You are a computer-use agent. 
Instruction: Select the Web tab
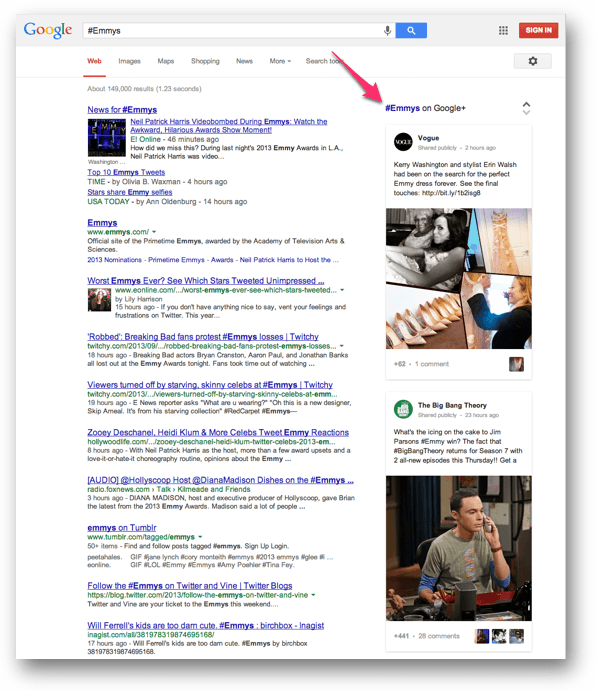[x=94, y=61]
